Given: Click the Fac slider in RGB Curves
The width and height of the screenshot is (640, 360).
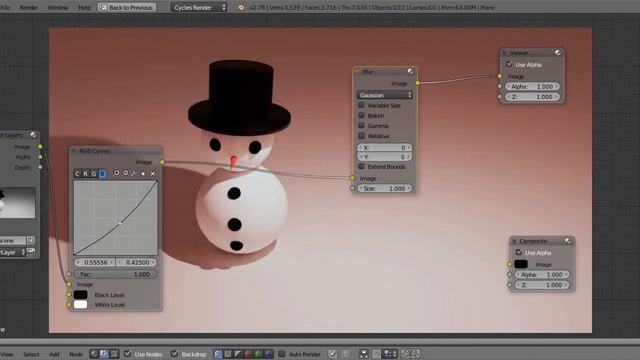Looking at the screenshot, I should 116,274.
